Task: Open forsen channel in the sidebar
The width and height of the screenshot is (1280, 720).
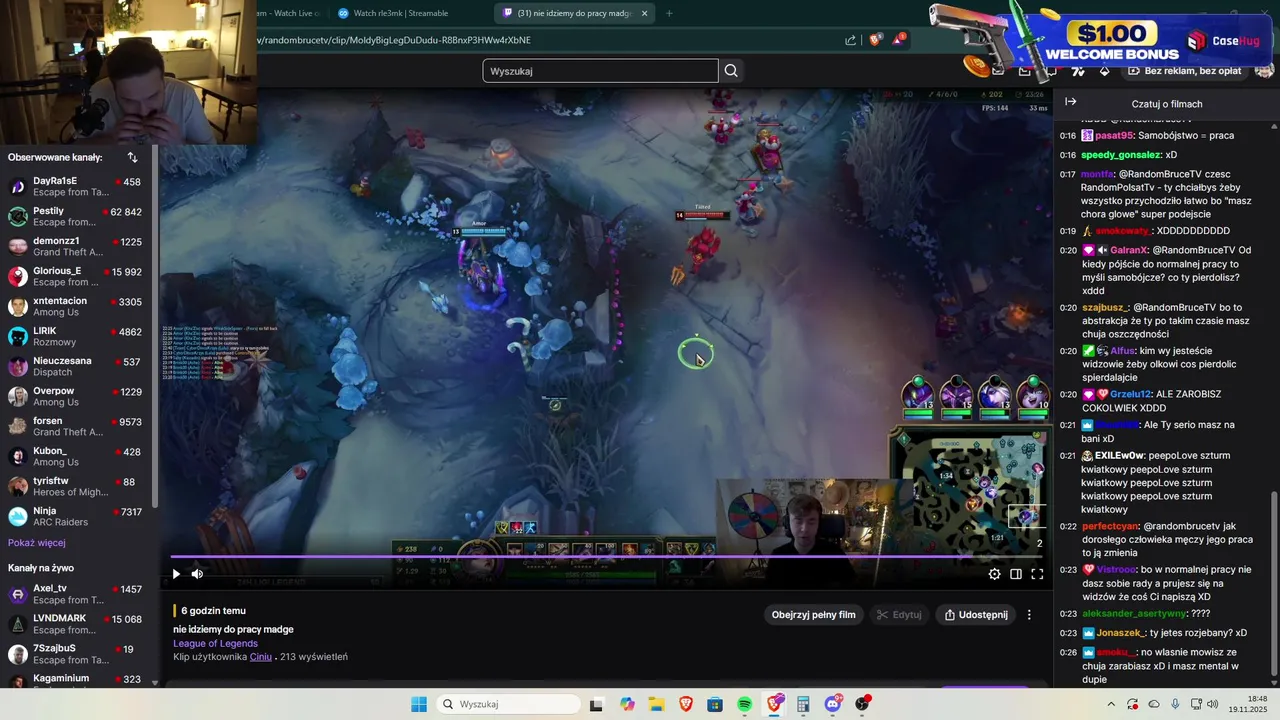Action: point(75,427)
